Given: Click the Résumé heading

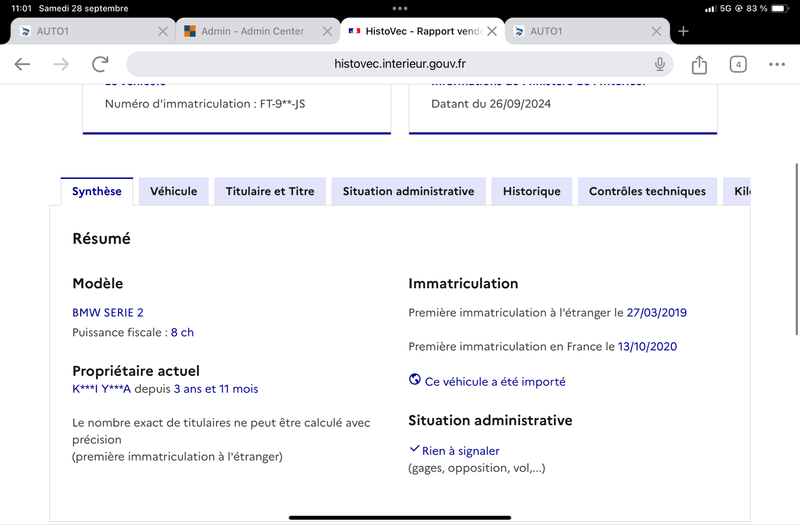Looking at the screenshot, I should pyautogui.click(x=102, y=238).
